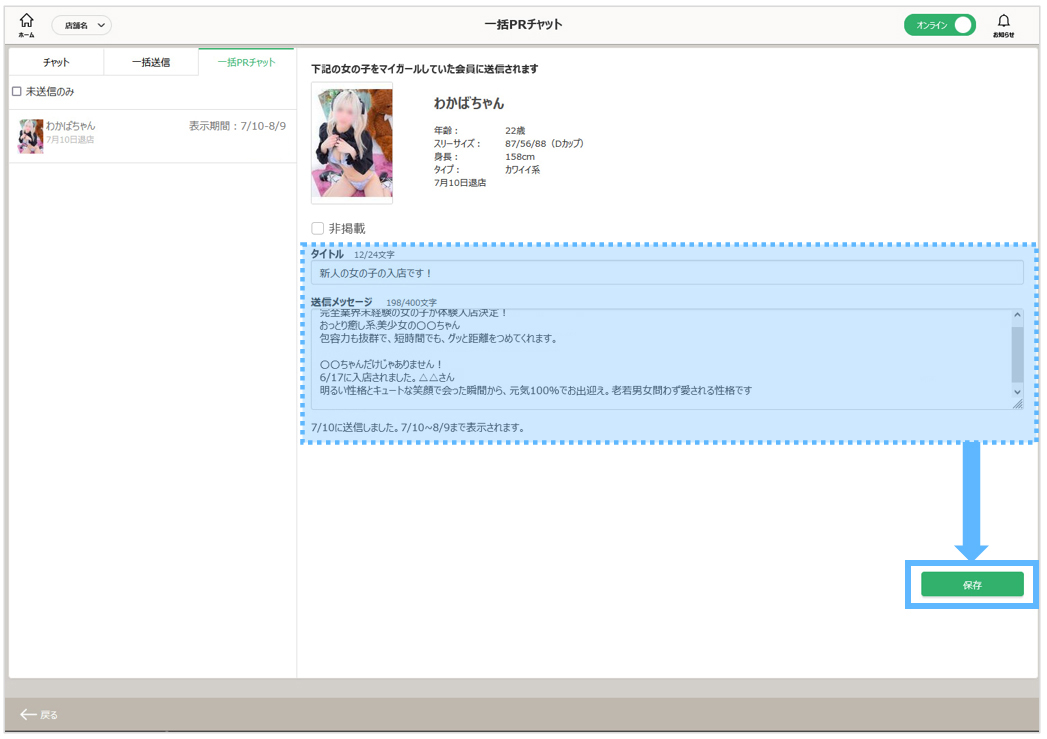Click the 戻る link in footer
Viewport: 1047px width, 739px height.
(49, 715)
